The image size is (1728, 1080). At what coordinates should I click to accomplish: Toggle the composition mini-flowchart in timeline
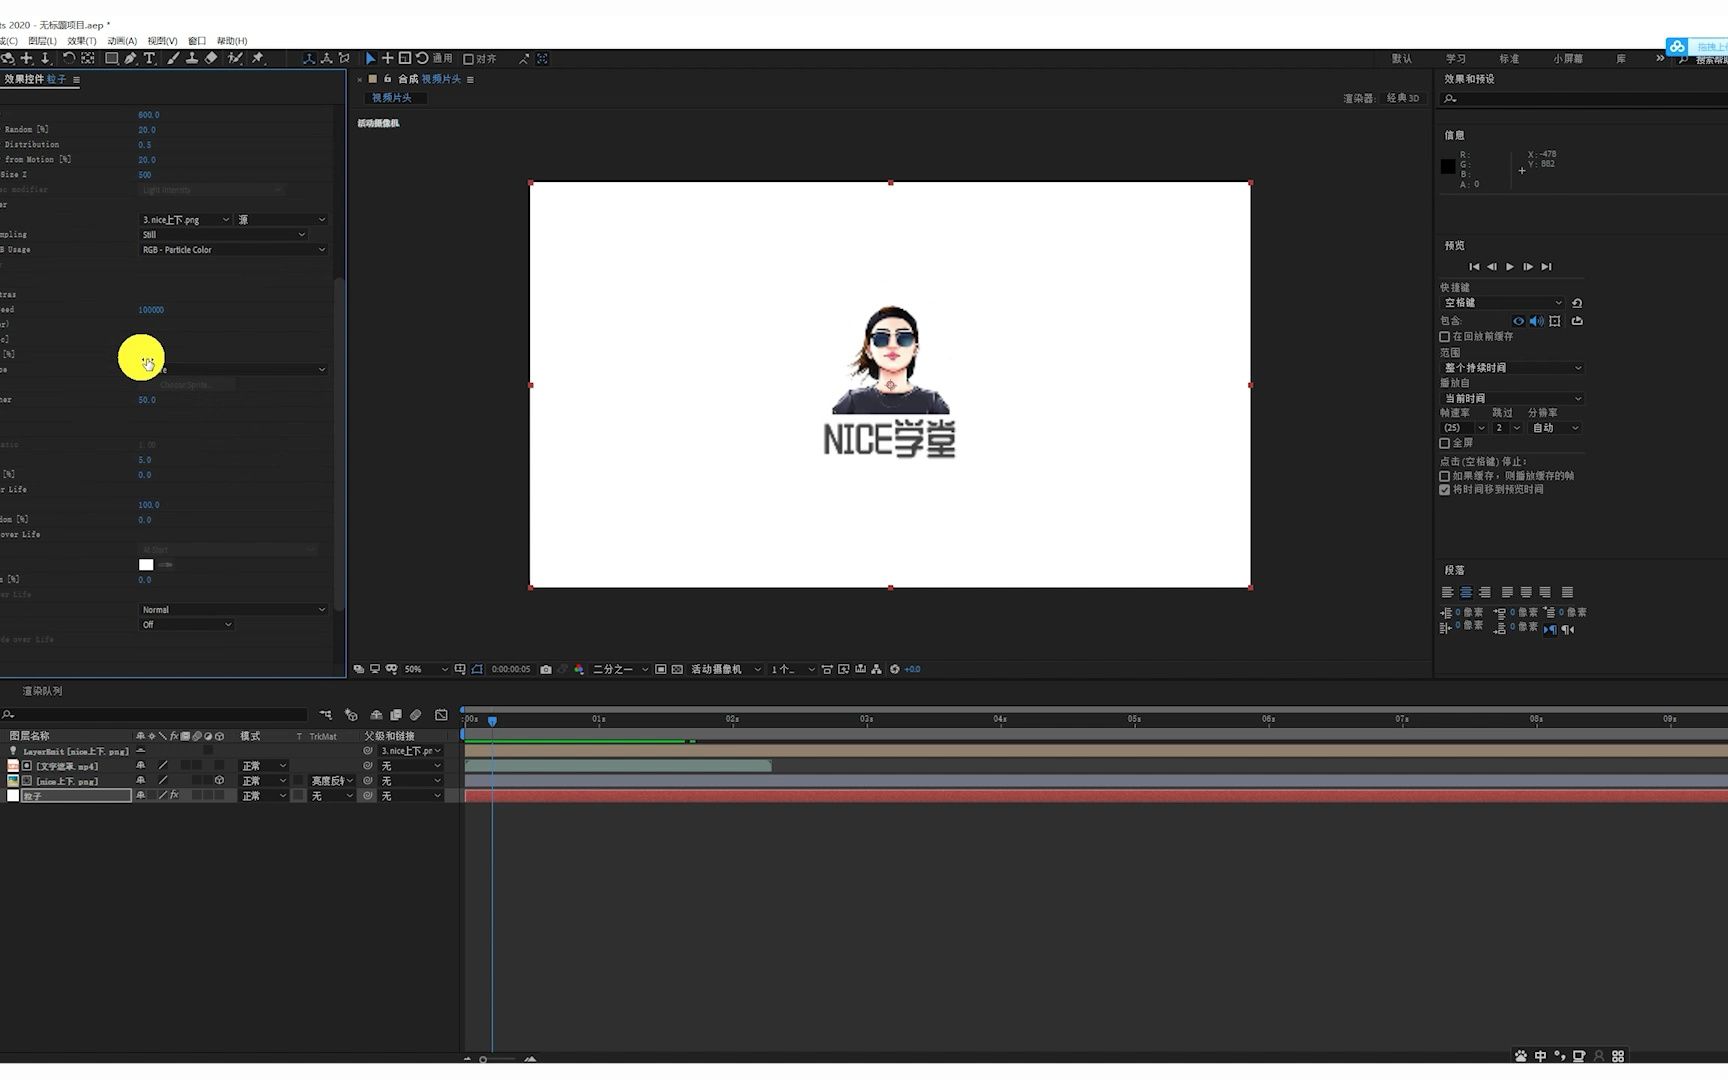[x=326, y=715]
